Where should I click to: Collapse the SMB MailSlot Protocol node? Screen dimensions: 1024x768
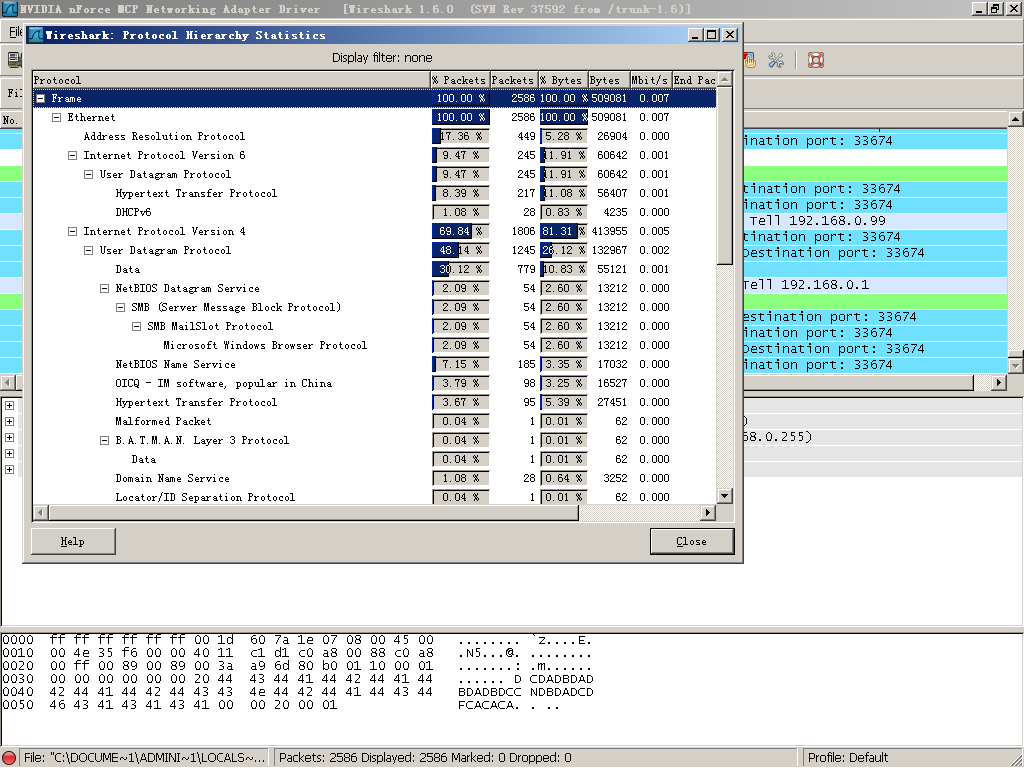coord(137,327)
